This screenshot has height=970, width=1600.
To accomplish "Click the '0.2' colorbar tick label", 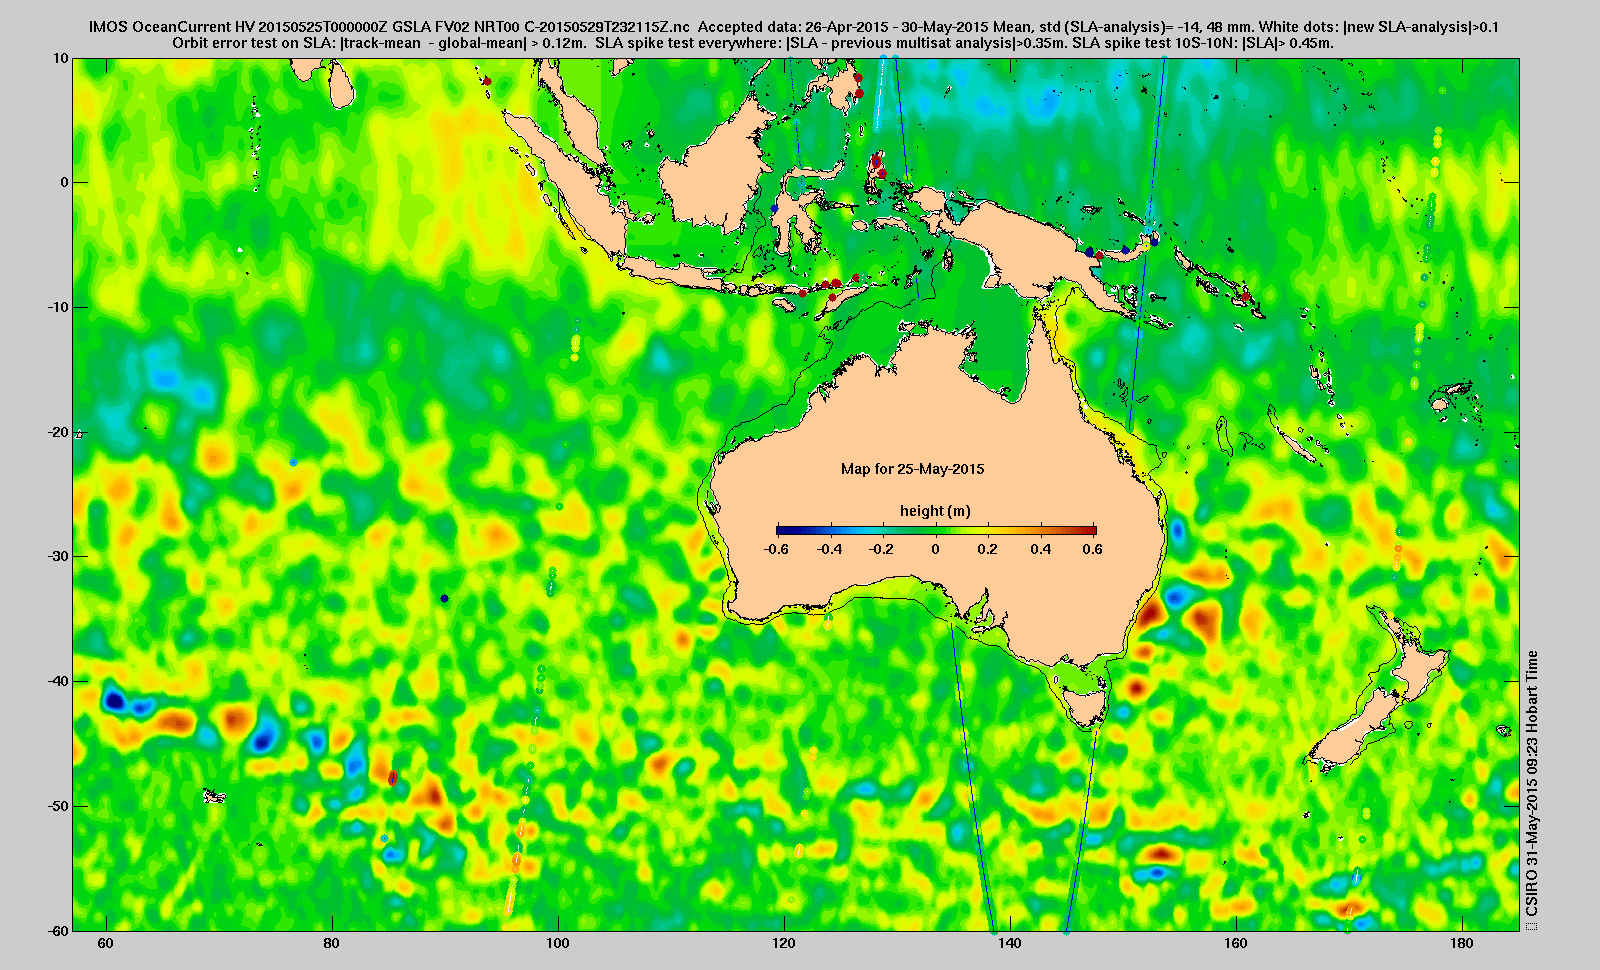I will pos(988,549).
